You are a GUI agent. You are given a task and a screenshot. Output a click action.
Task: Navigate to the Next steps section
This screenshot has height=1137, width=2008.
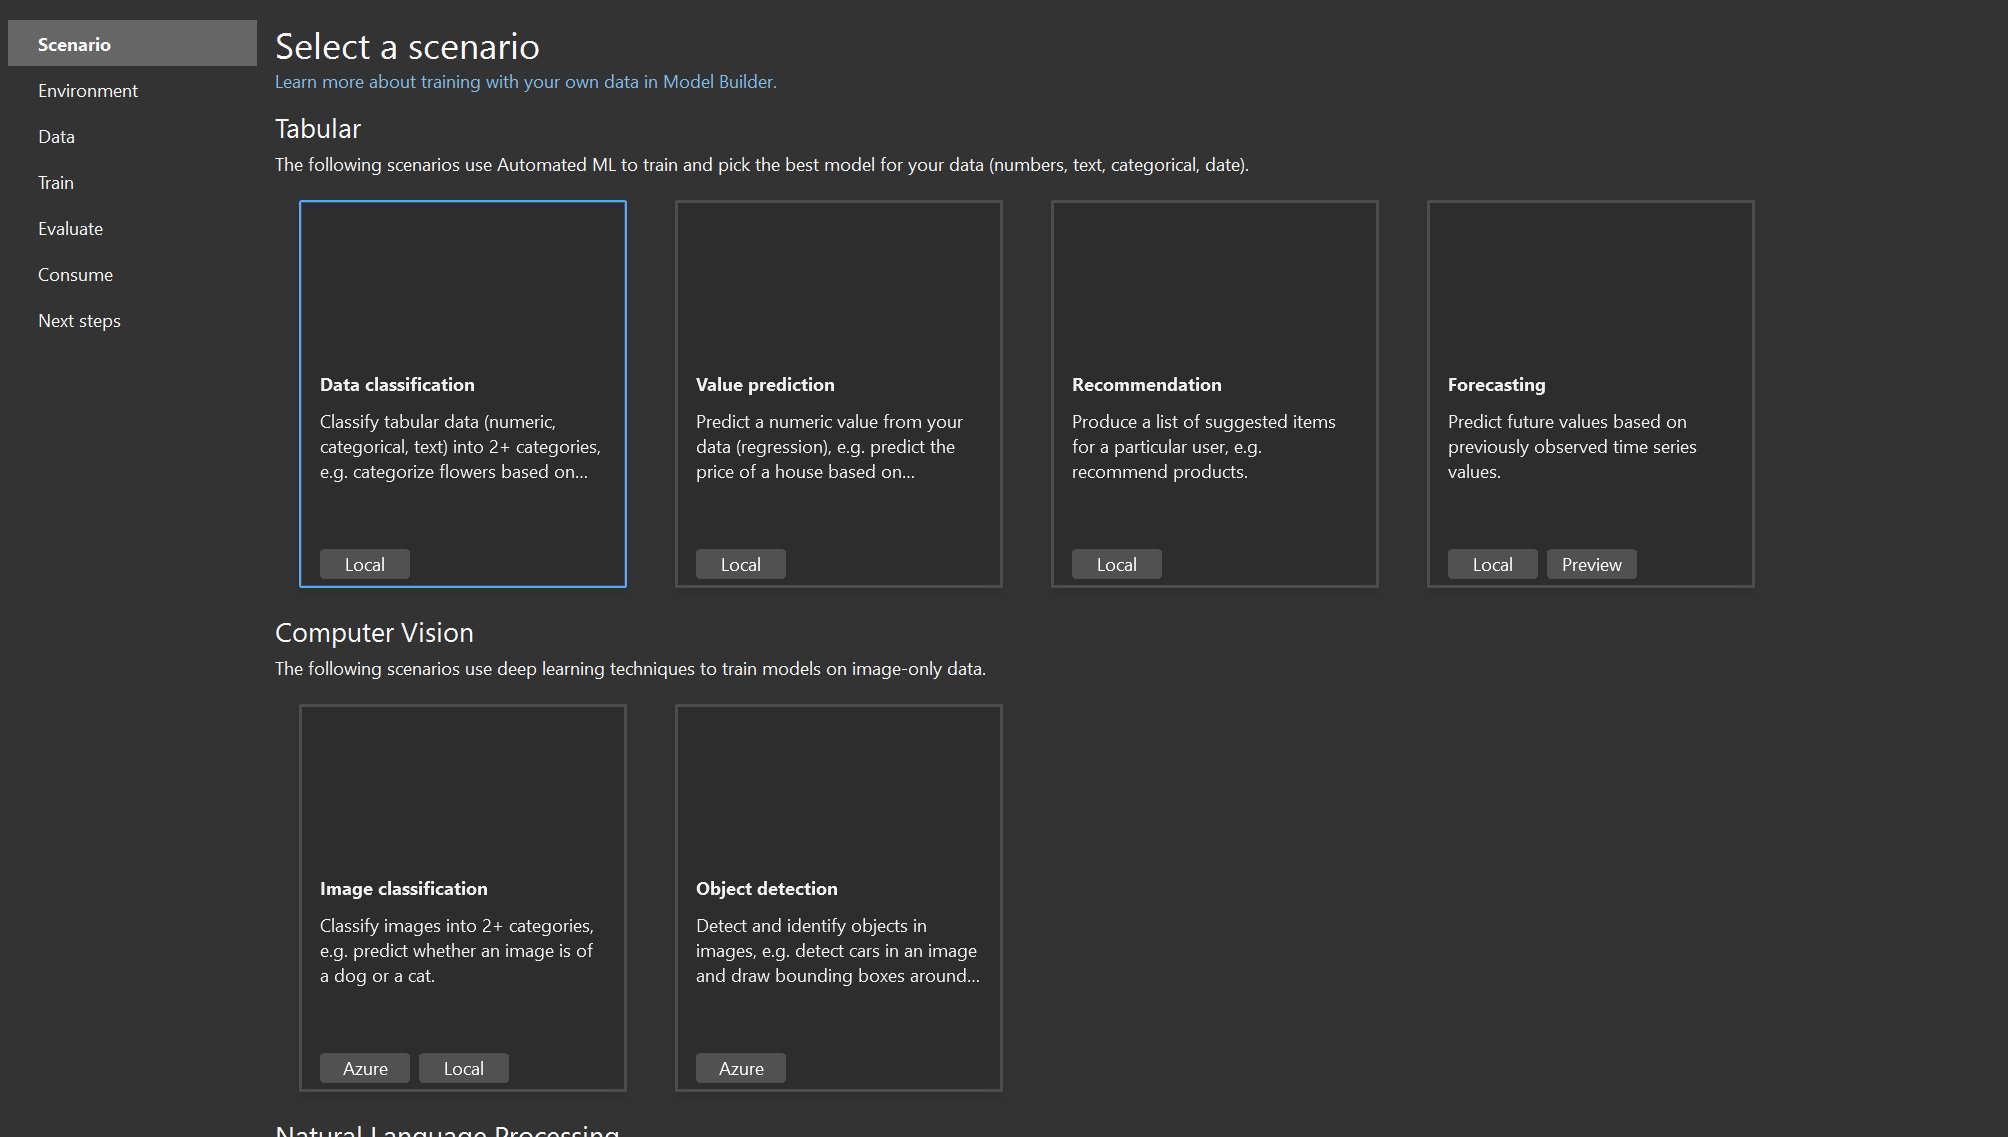tap(79, 320)
